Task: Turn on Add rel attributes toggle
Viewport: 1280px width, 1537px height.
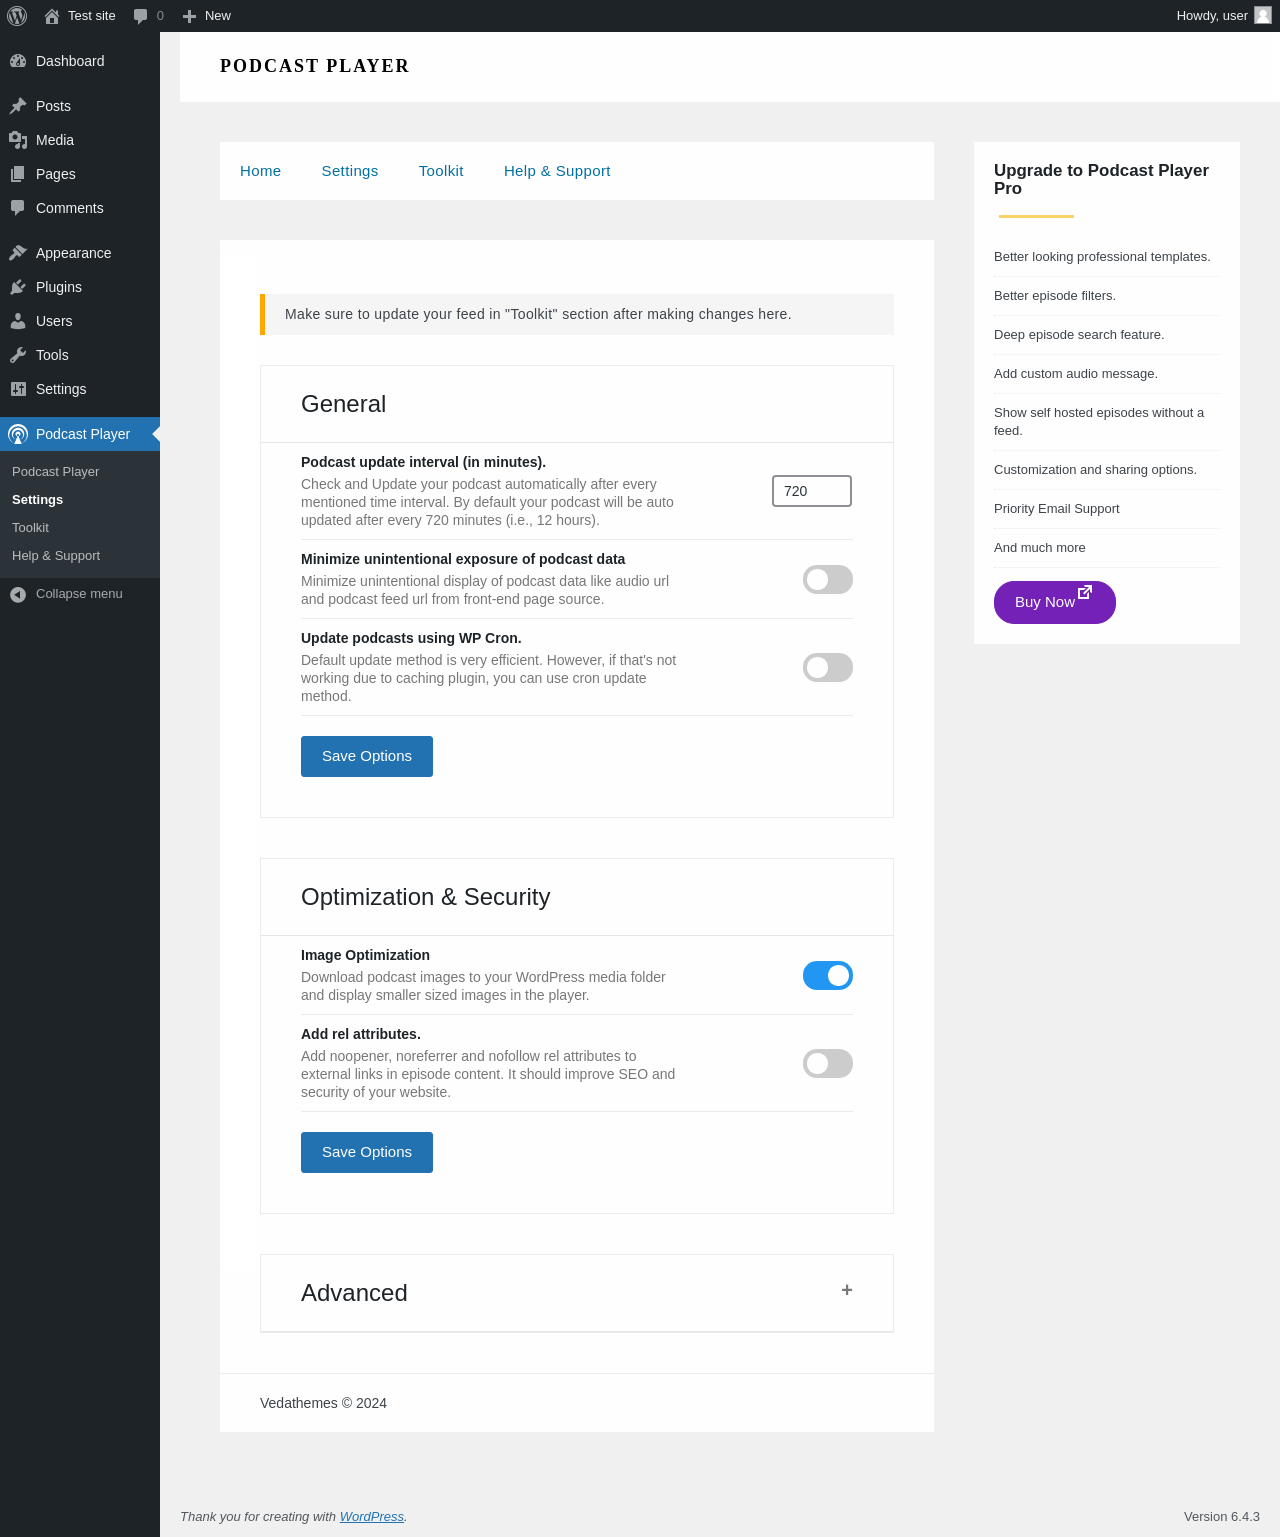Action: click(827, 1064)
